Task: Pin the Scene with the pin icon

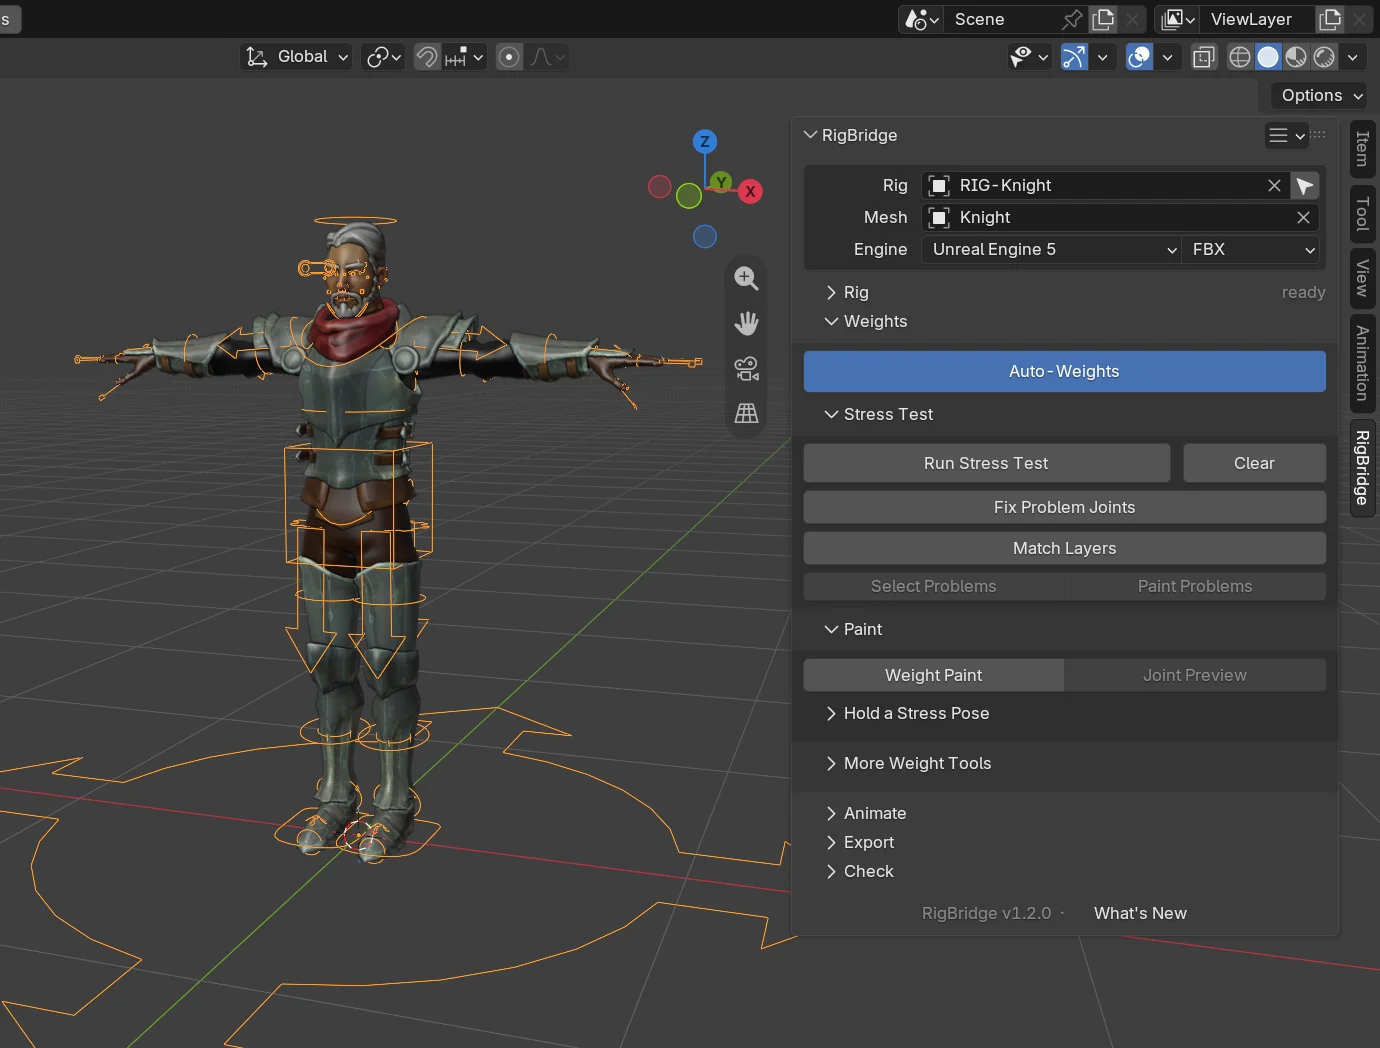Action: tap(1072, 19)
